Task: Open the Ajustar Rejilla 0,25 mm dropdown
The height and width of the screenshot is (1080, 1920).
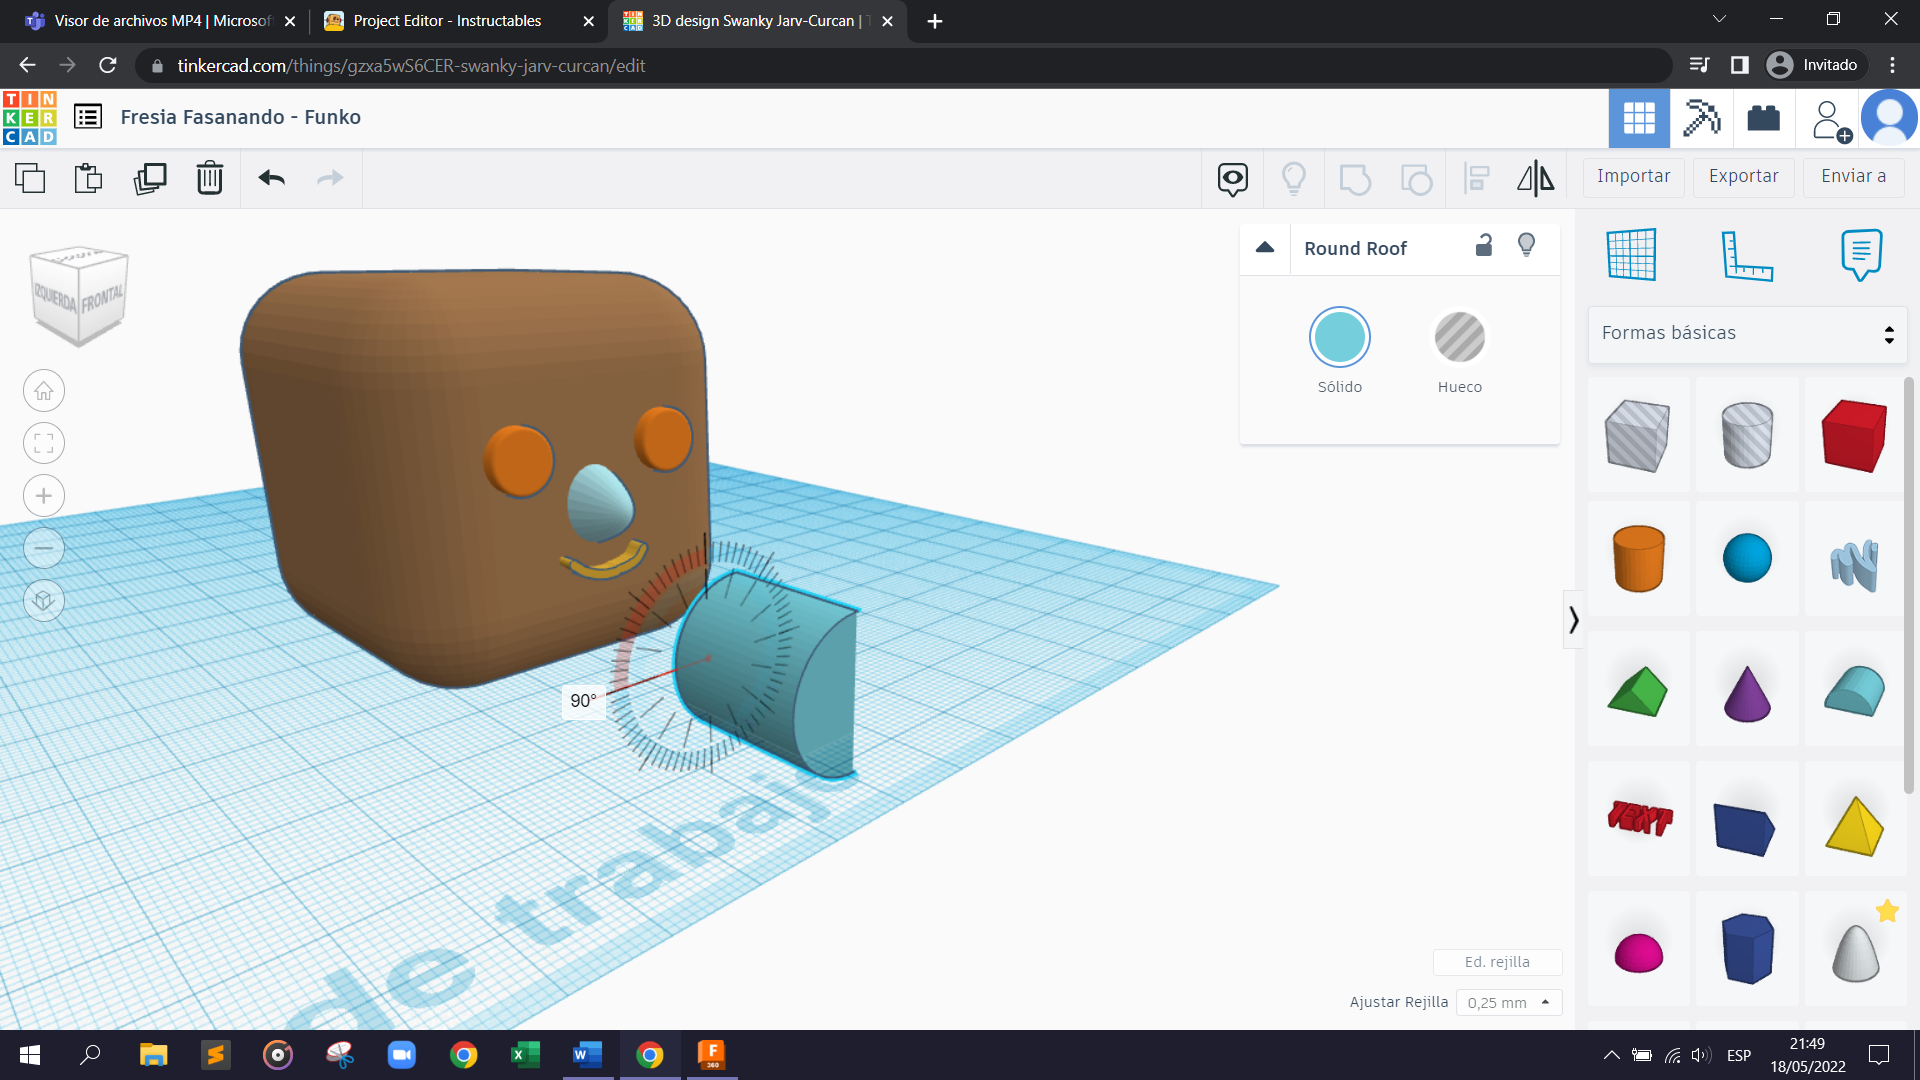Action: (x=1509, y=1002)
